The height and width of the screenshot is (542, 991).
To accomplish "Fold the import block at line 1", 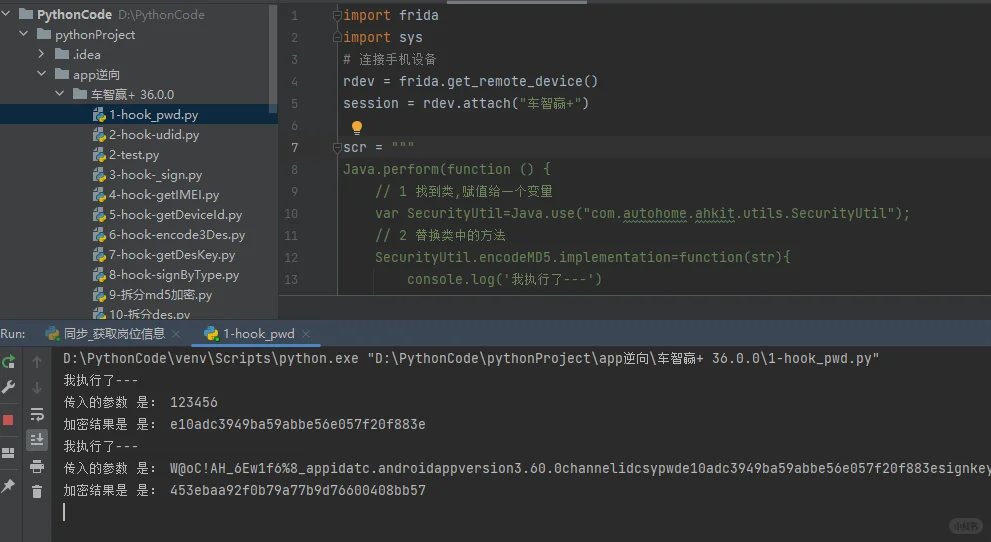I will point(337,15).
